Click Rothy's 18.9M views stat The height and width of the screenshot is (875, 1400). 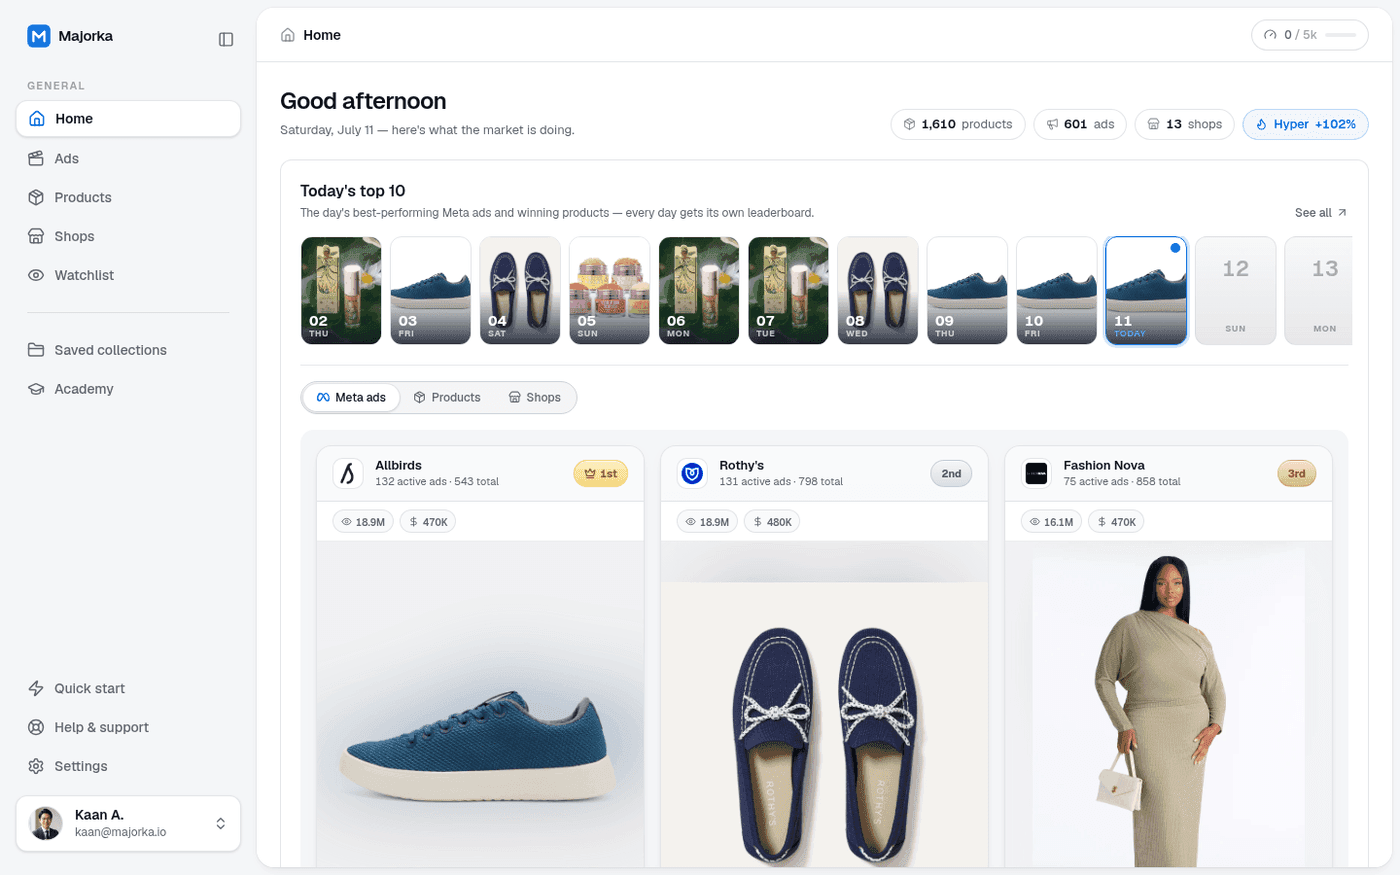[x=707, y=522]
